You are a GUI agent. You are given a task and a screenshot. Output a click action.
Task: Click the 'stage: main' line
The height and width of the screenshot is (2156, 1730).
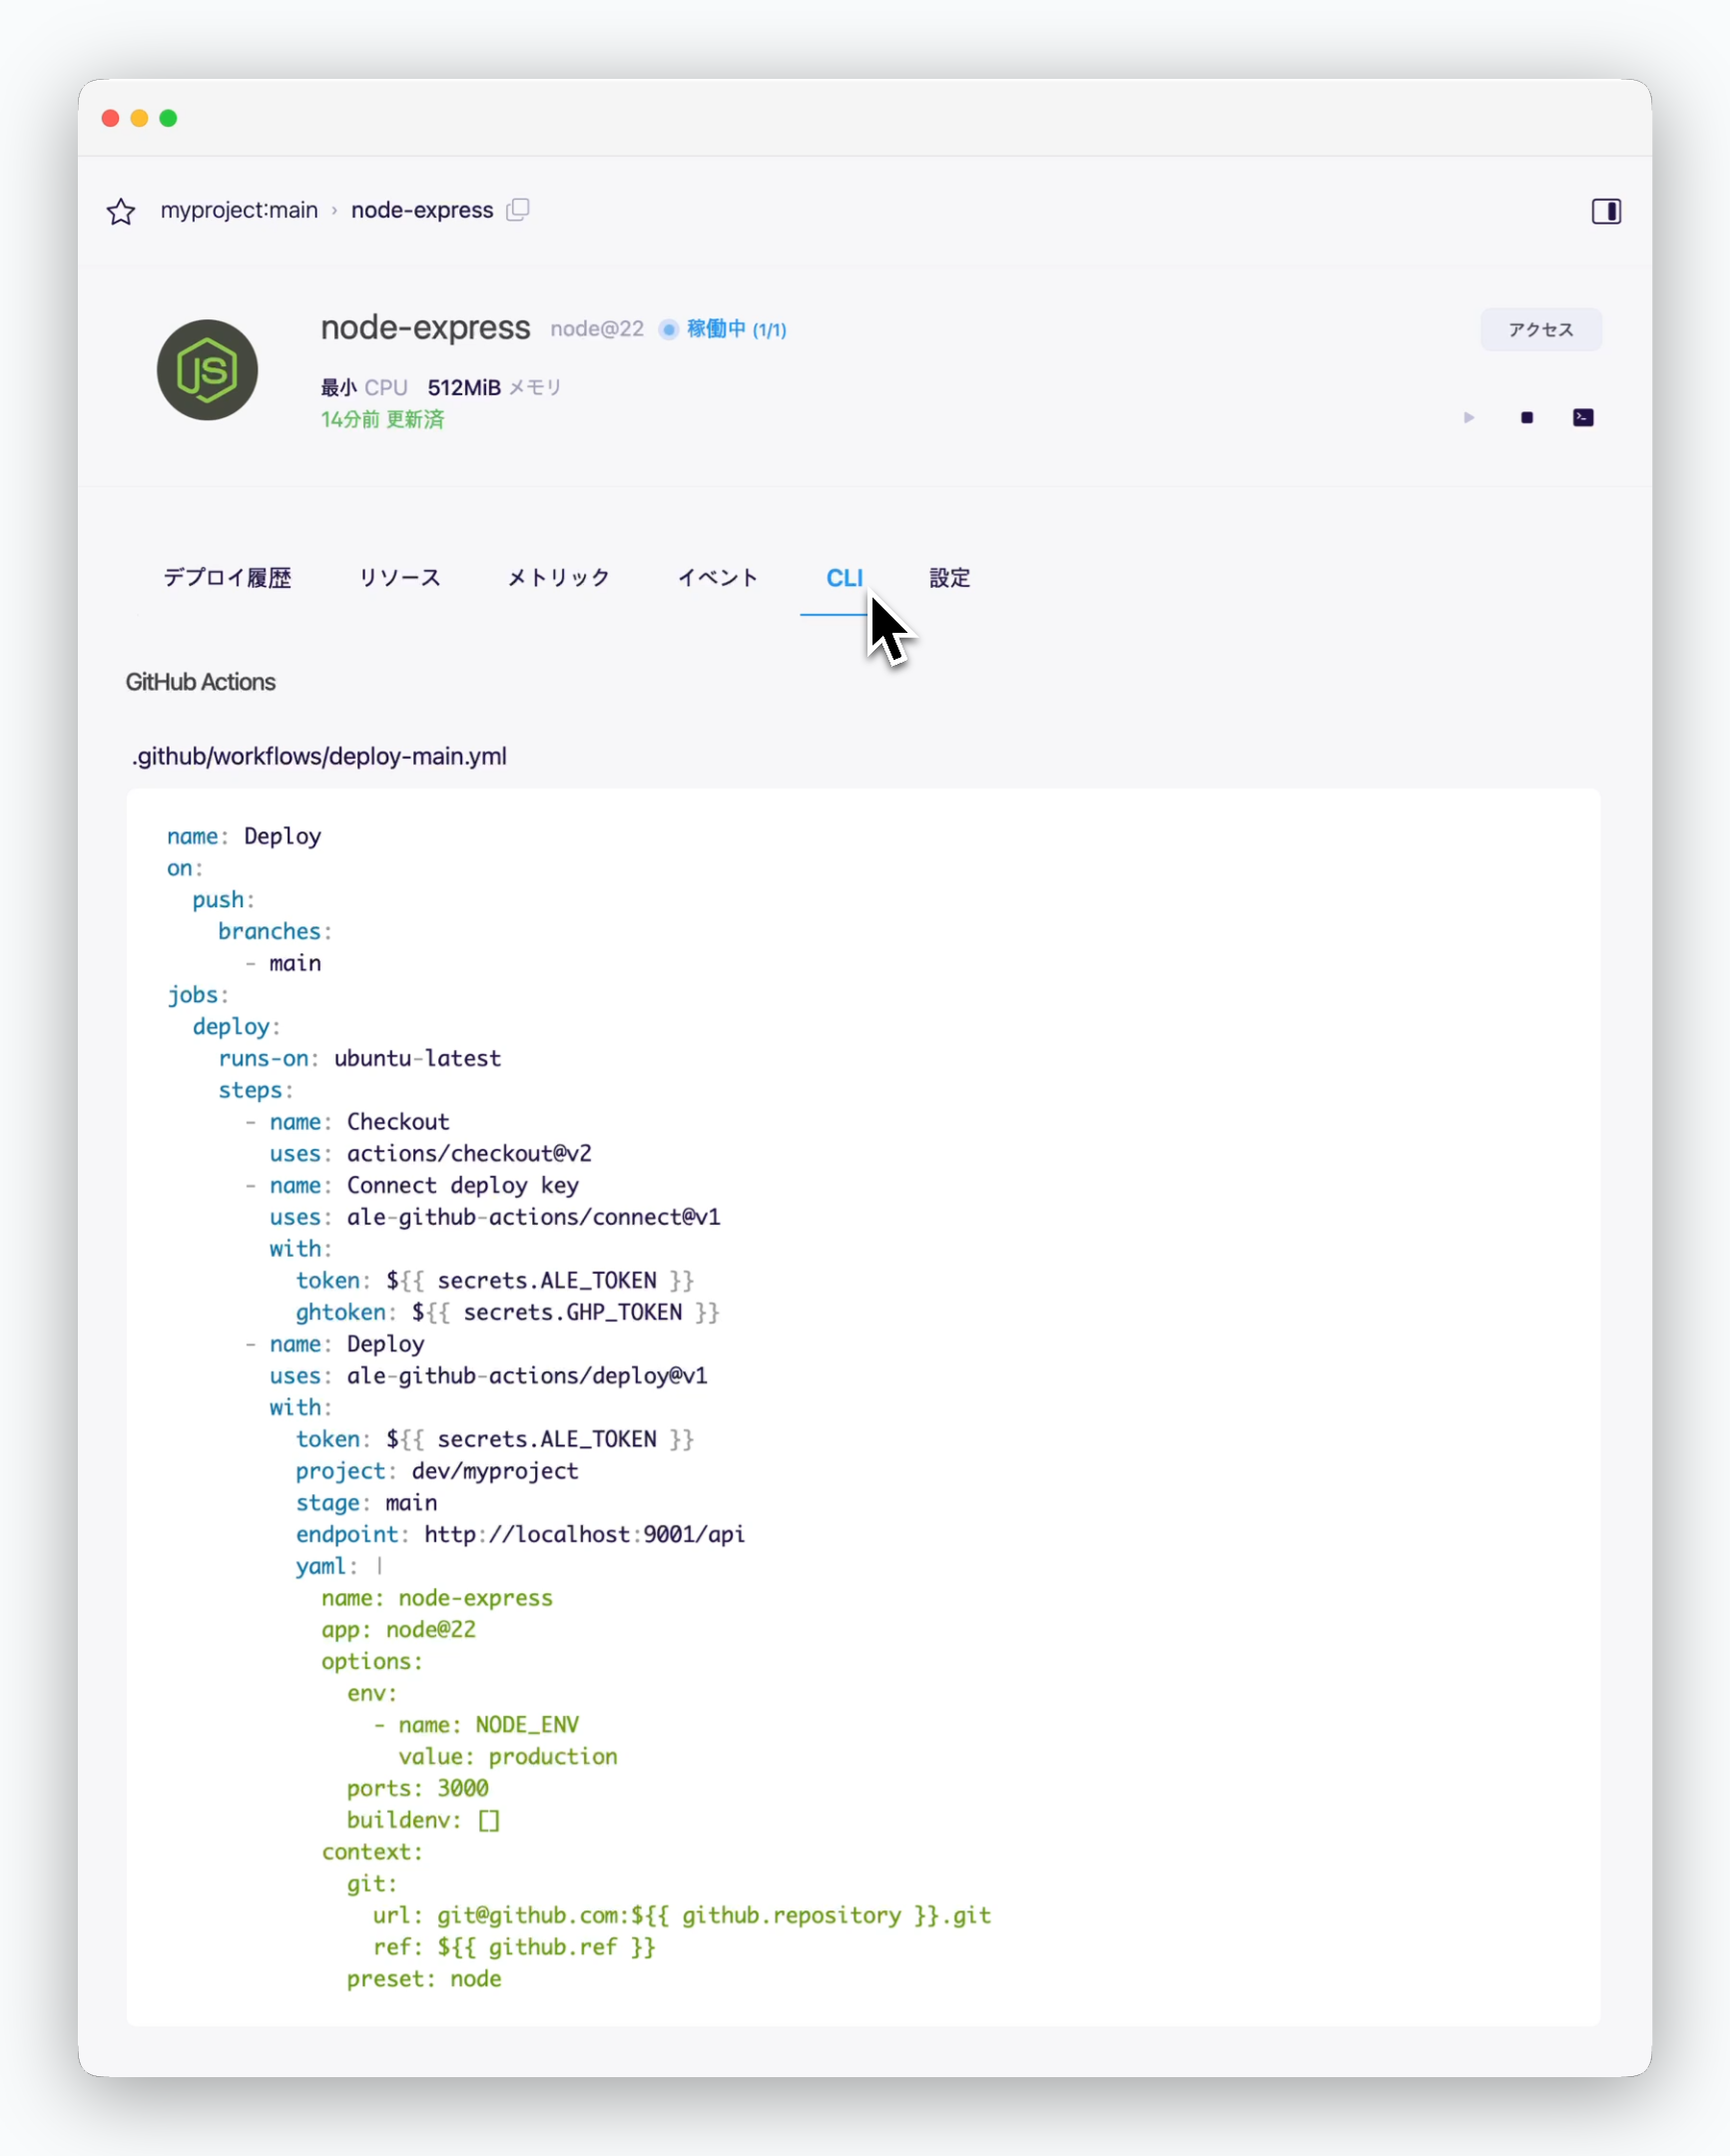pyautogui.click(x=366, y=1503)
